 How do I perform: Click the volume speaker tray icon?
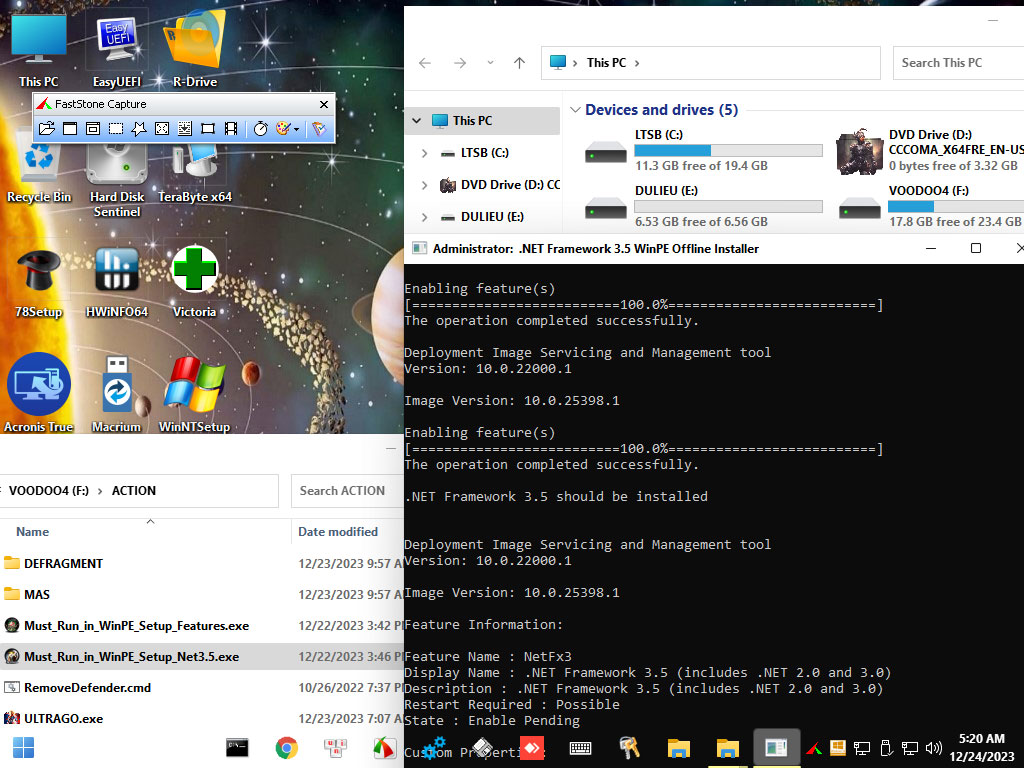coord(934,748)
